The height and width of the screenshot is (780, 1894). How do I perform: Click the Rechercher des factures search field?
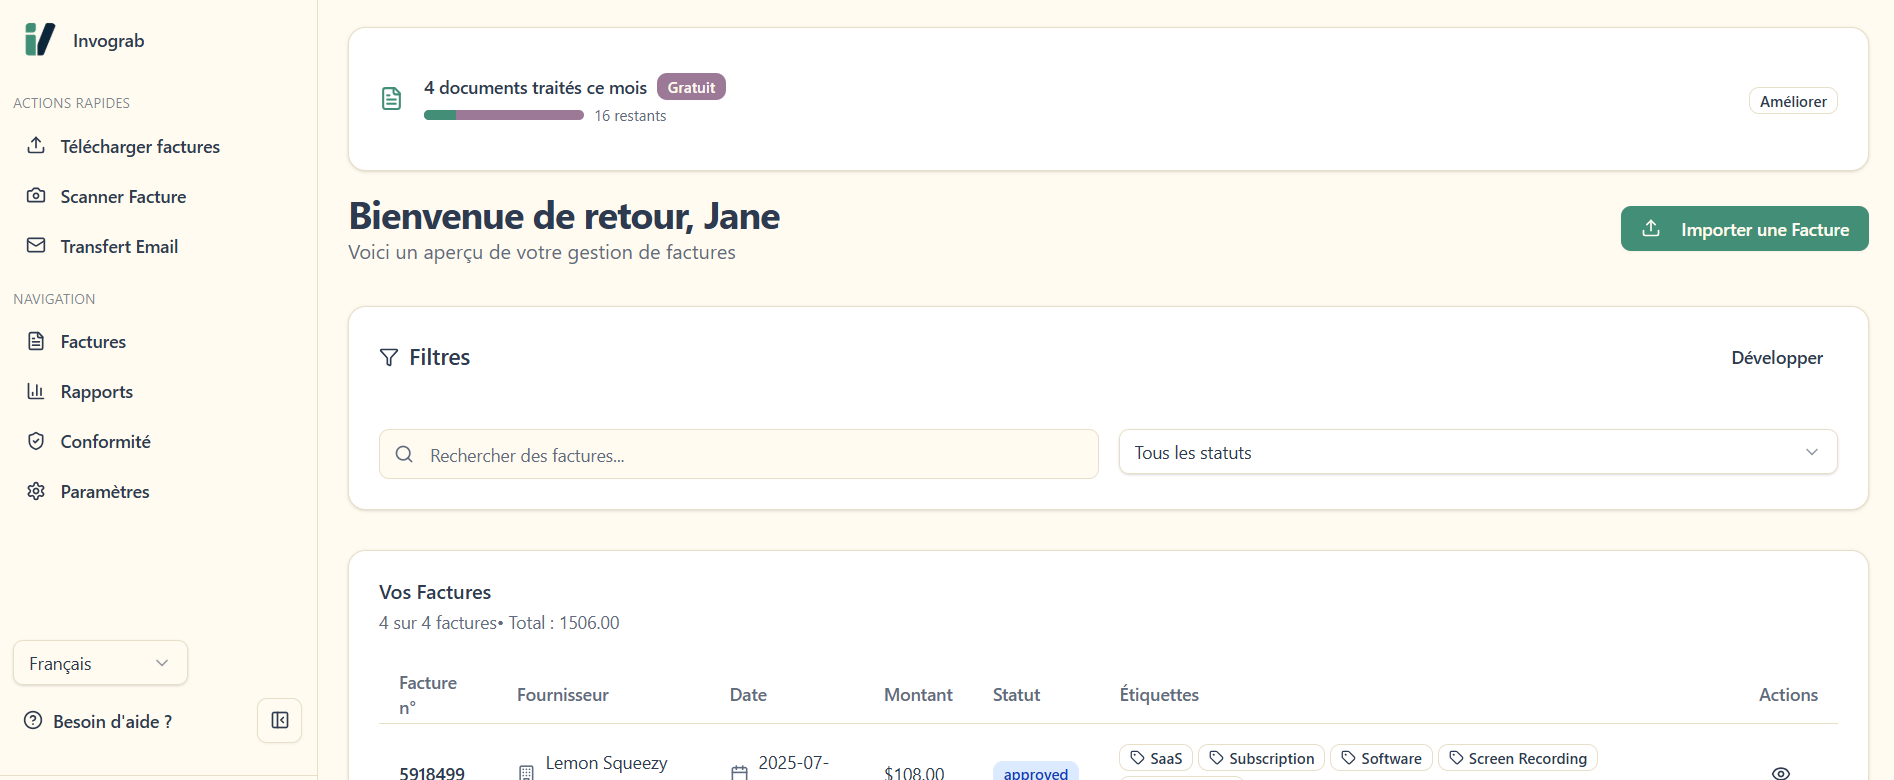point(740,455)
